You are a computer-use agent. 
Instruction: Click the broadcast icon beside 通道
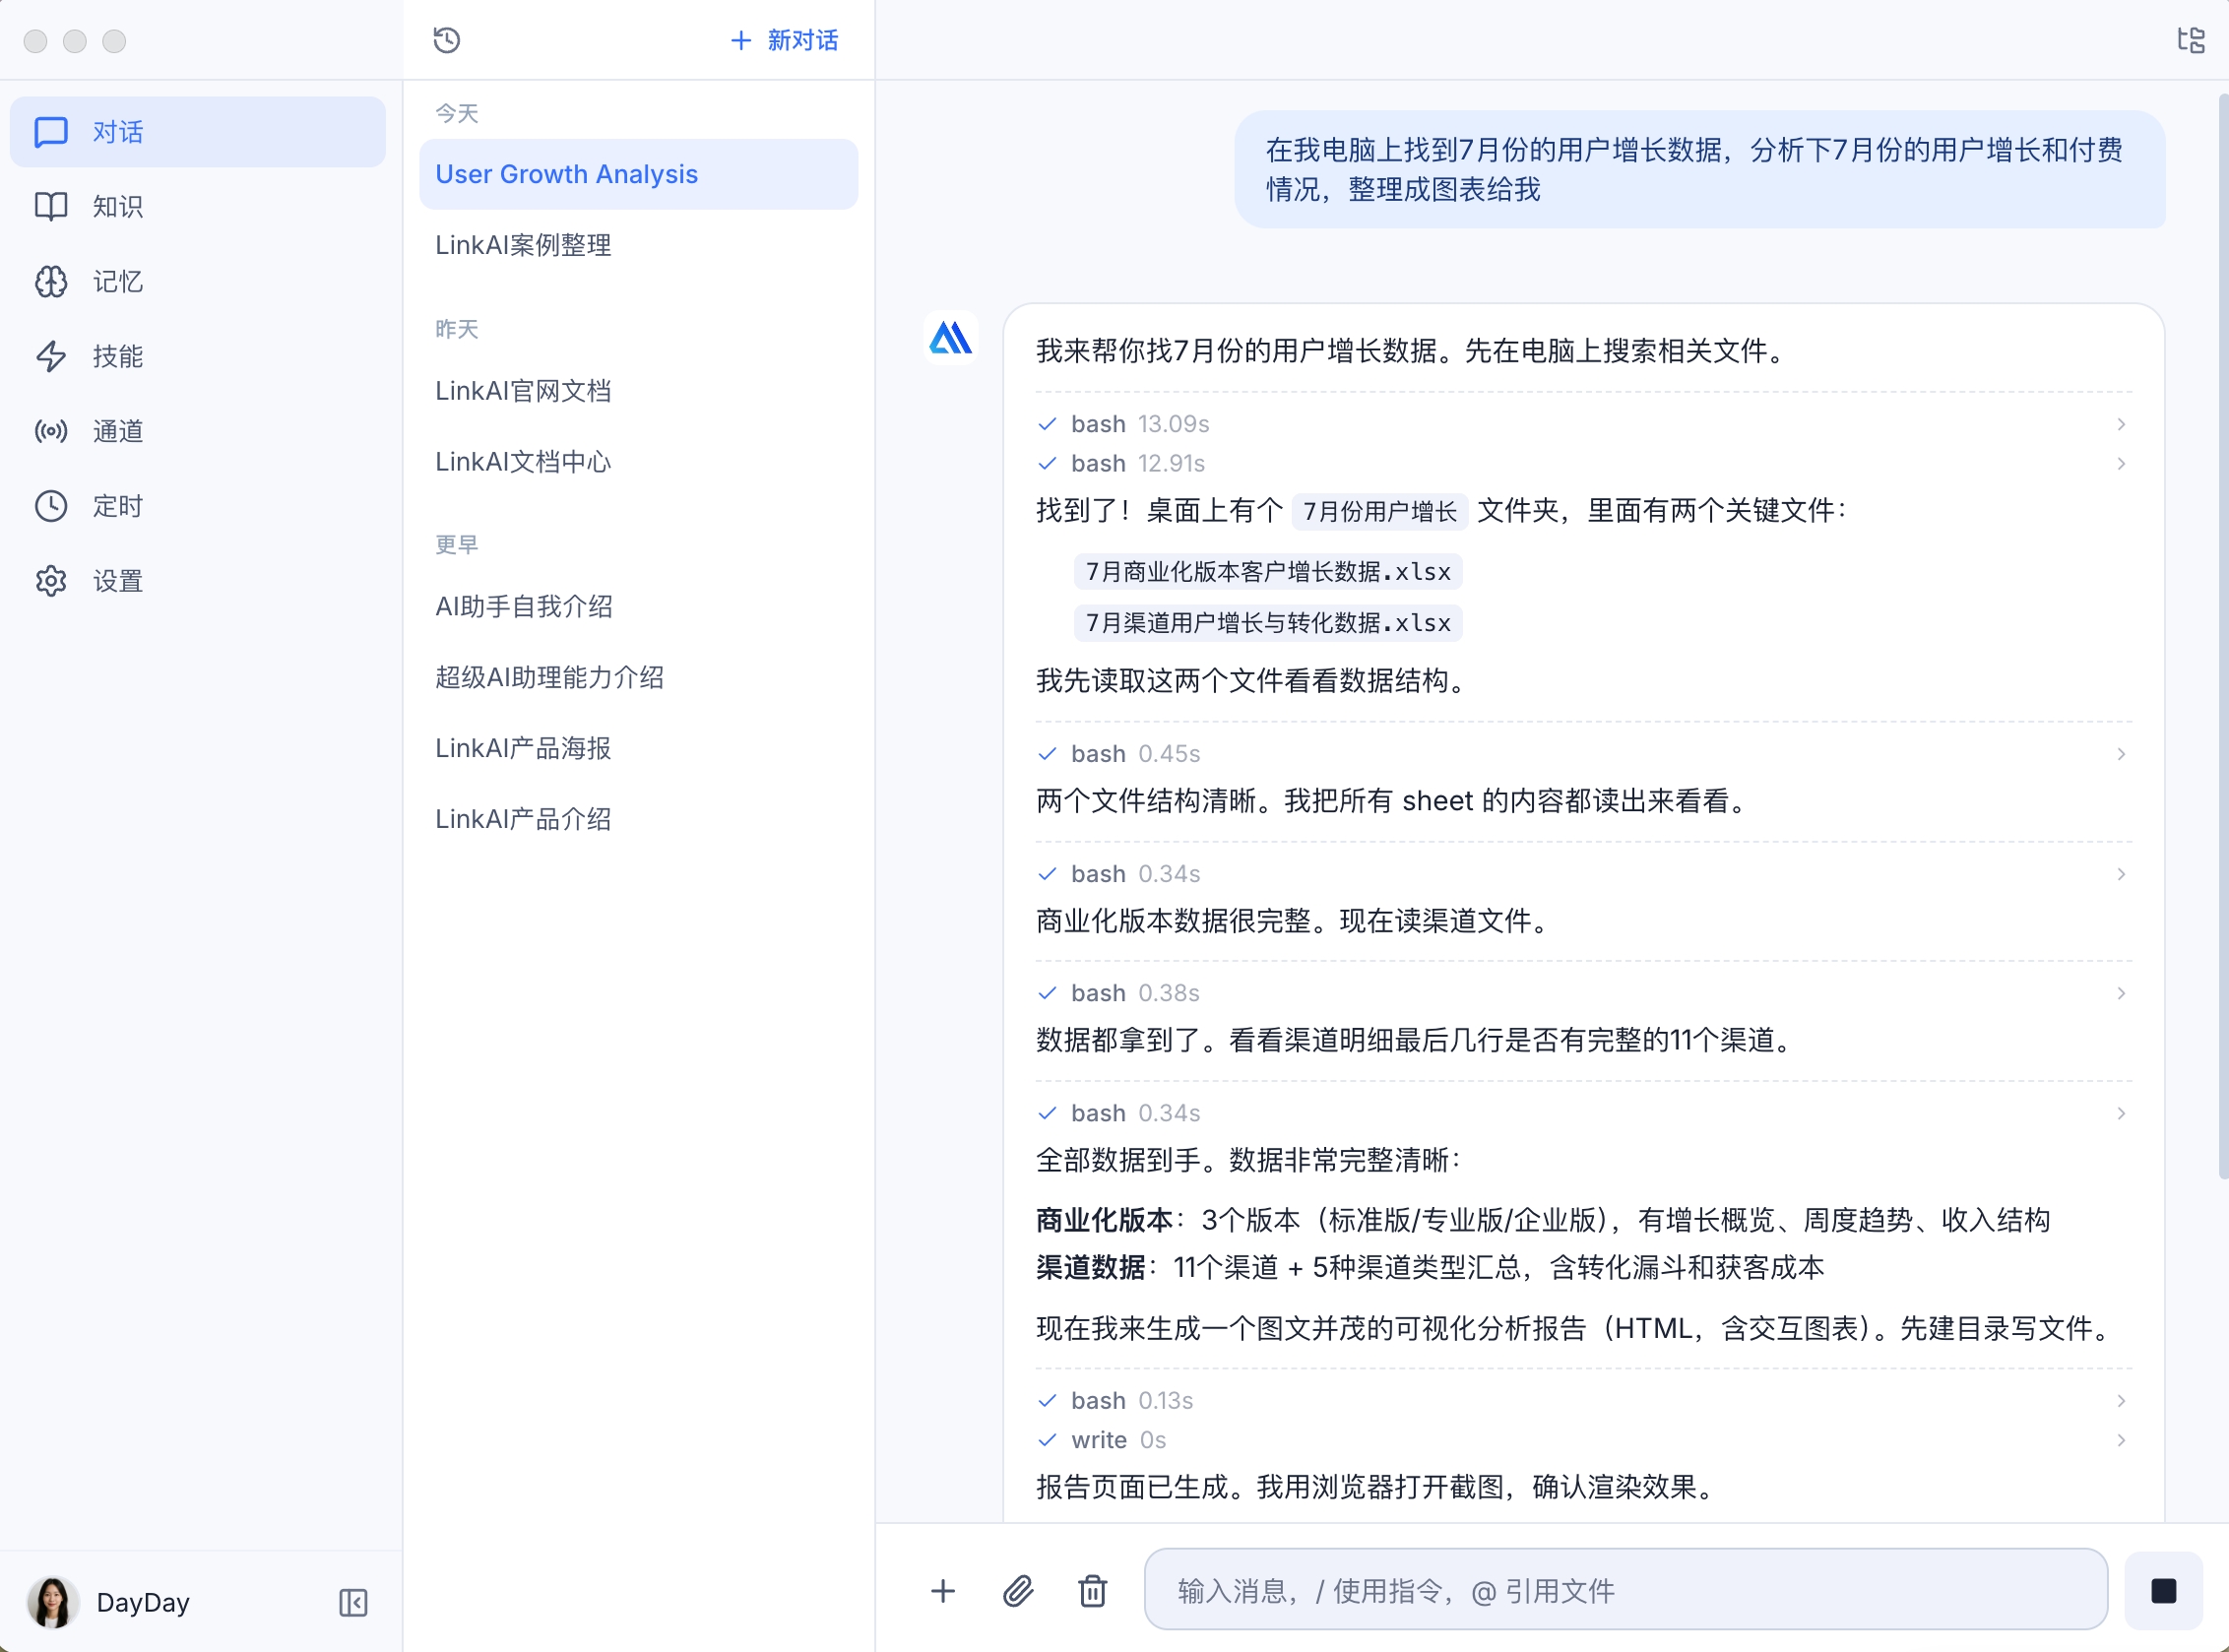[x=51, y=431]
